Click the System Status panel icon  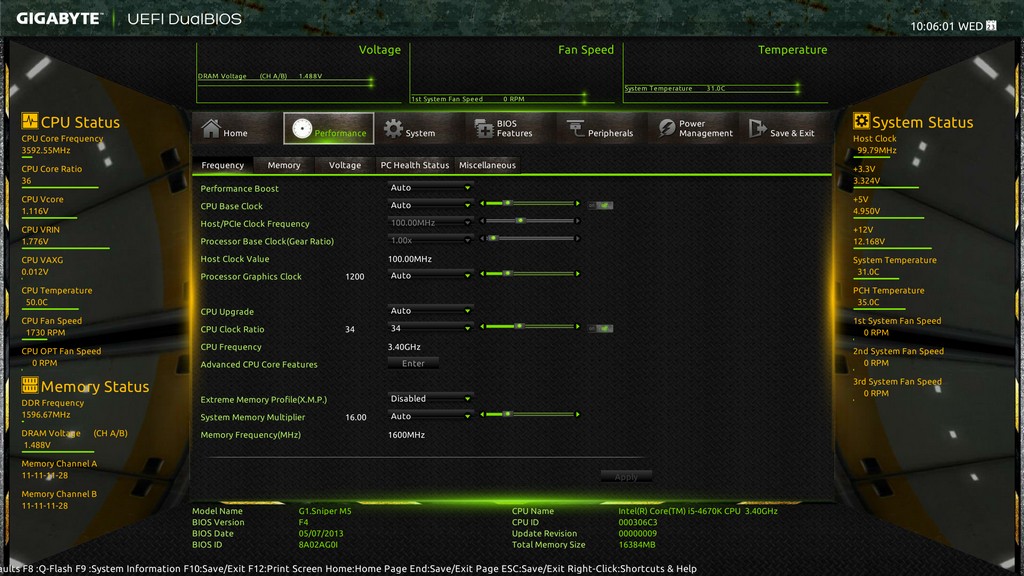(x=861, y=121)
